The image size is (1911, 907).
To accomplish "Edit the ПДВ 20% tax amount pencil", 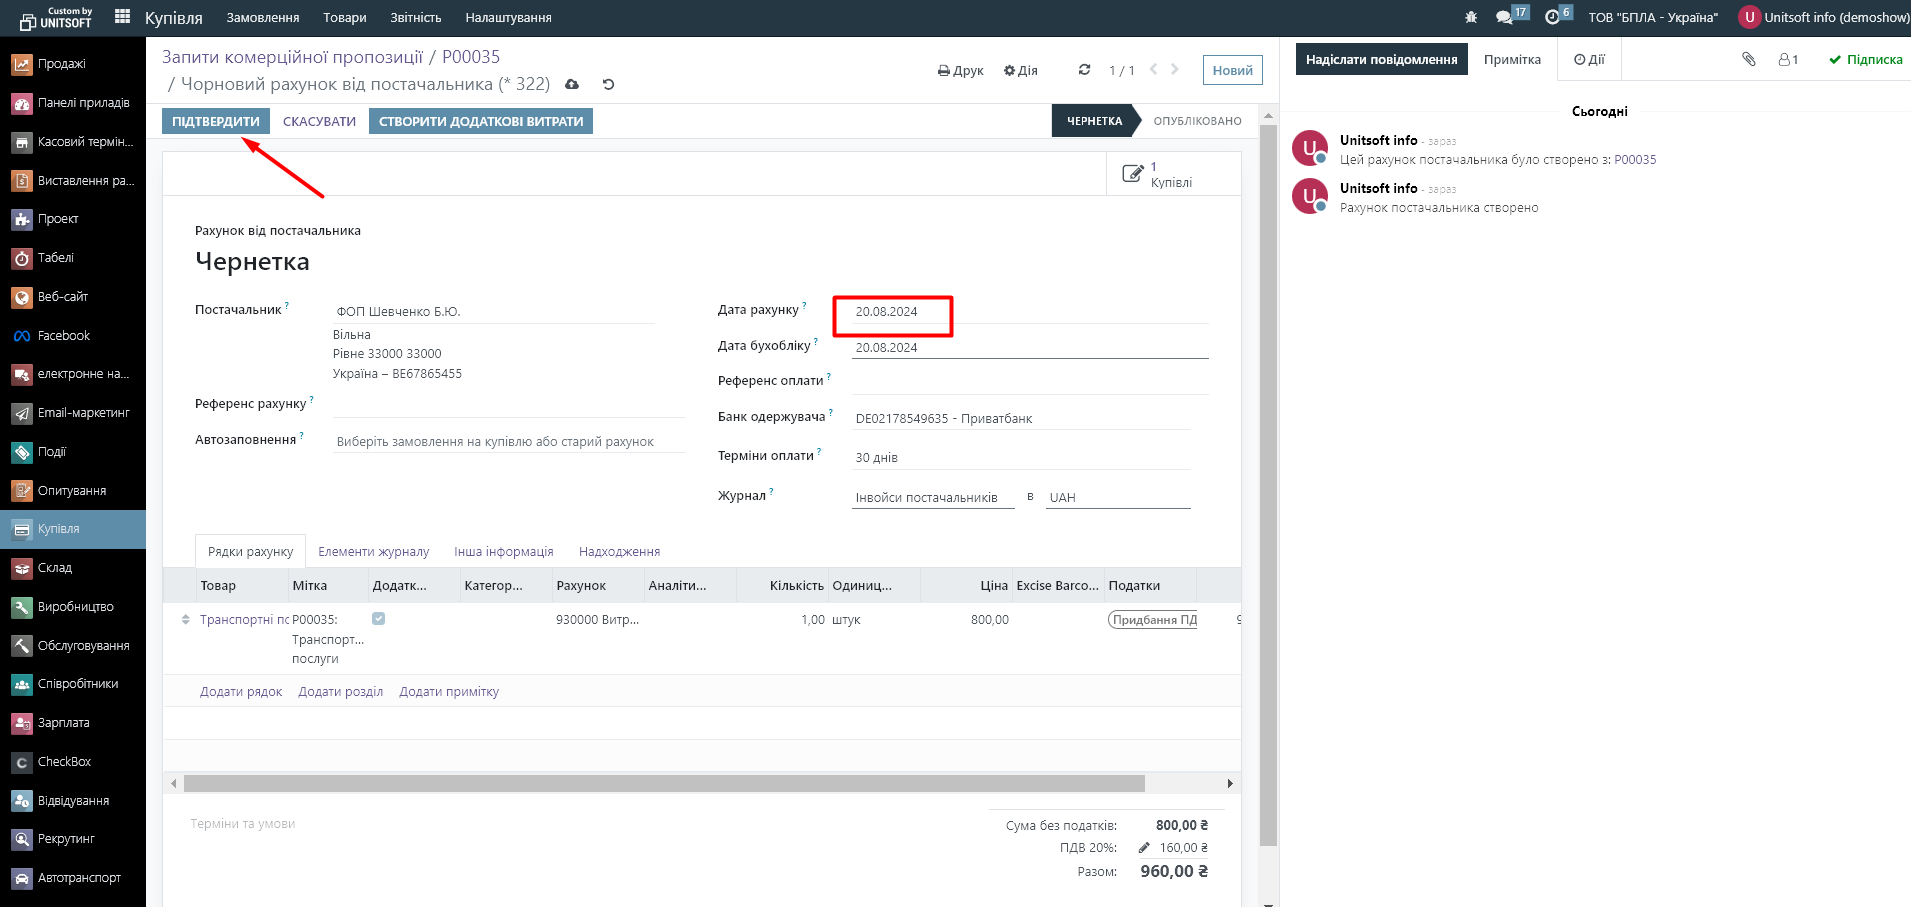I will point(1144,848).
